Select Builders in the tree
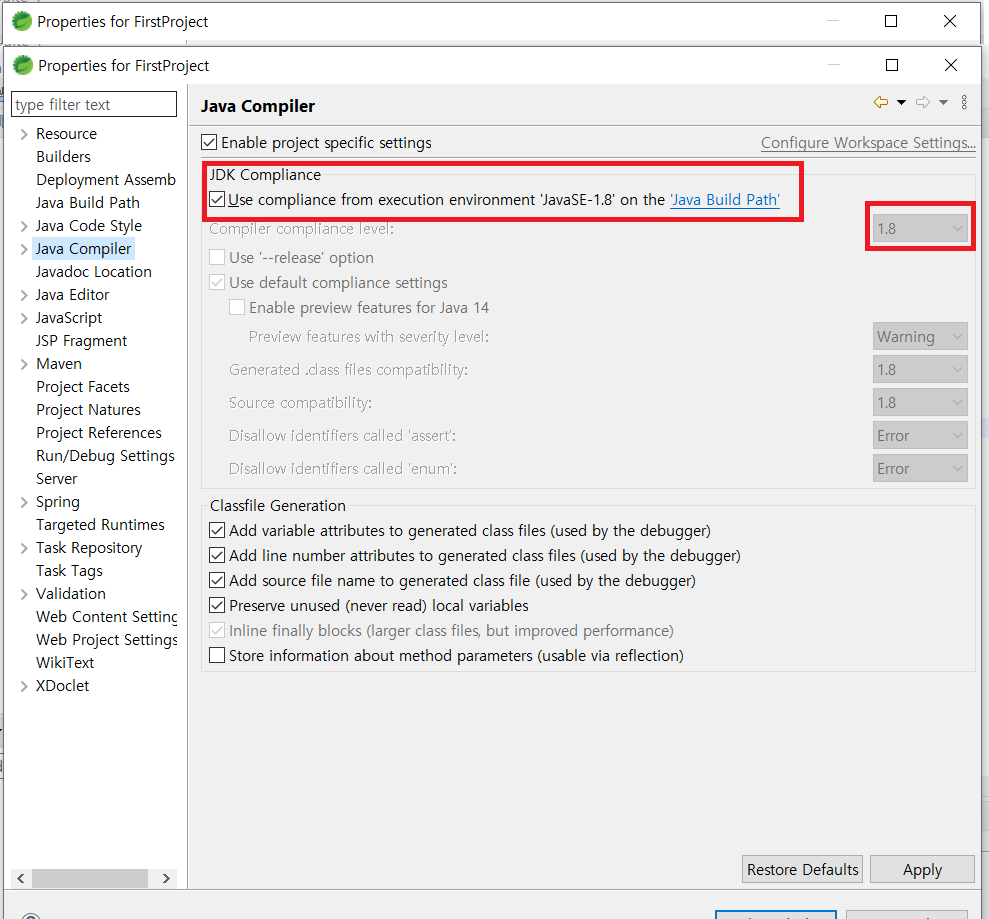Image resolution: width=989 pixels, height=919 pixels. pos(63,156)
